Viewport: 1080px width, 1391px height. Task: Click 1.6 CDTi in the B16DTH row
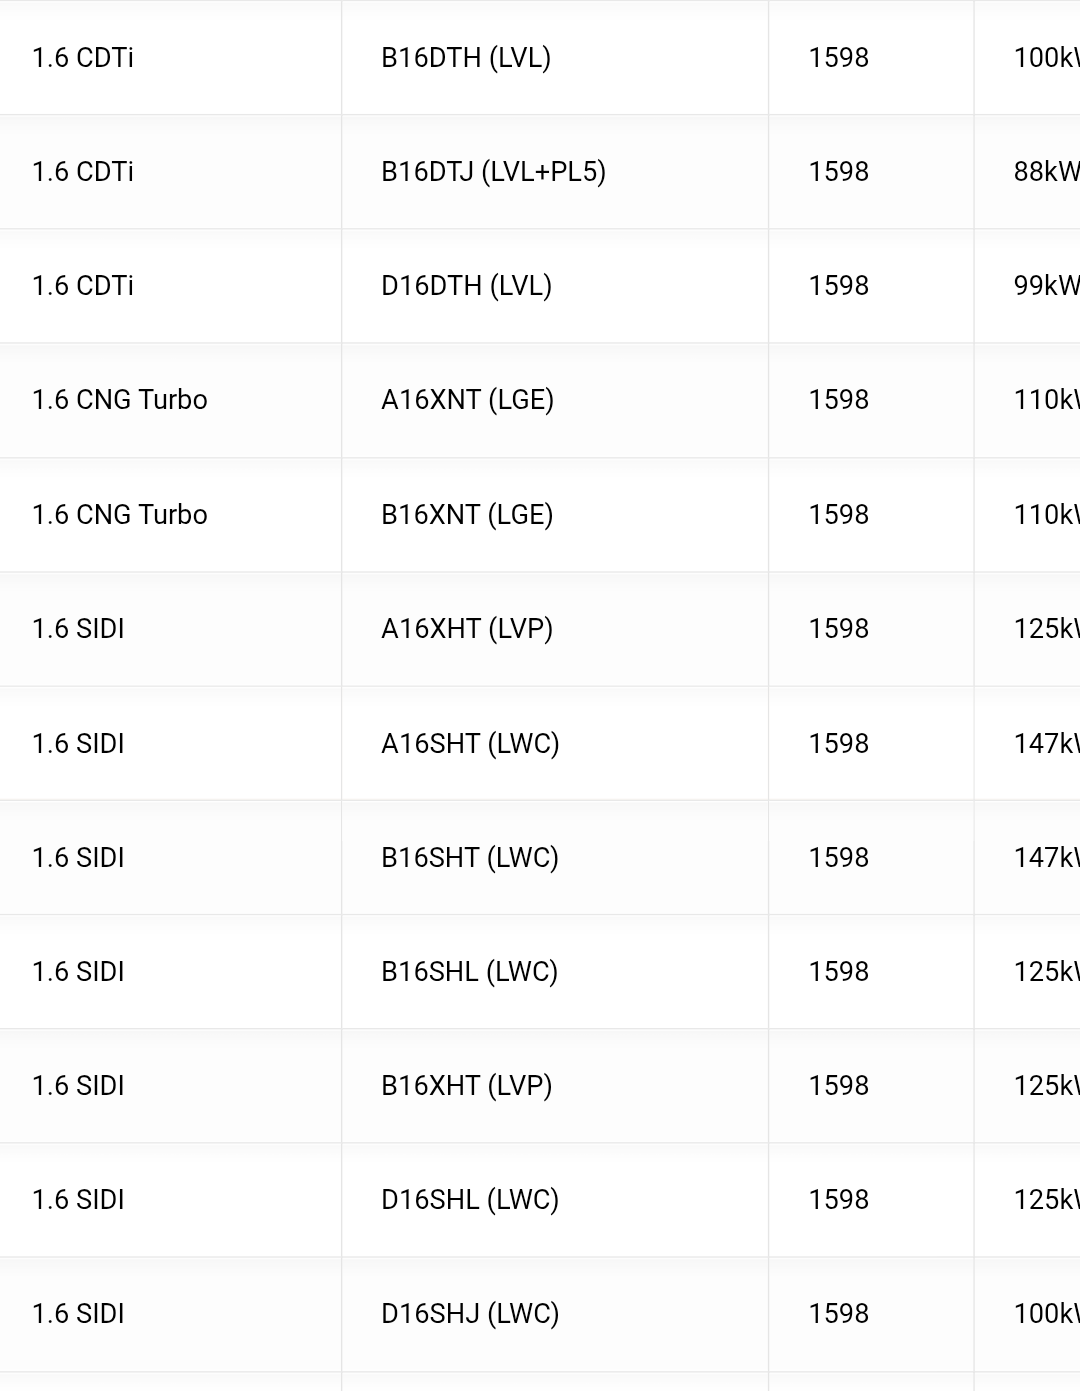click(x=83, y=58)
